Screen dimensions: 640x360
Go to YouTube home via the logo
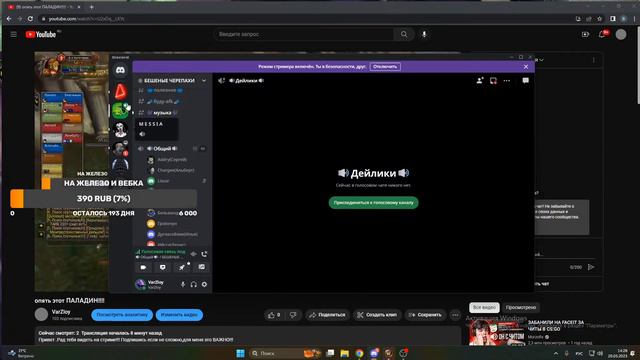click(41, 34)
